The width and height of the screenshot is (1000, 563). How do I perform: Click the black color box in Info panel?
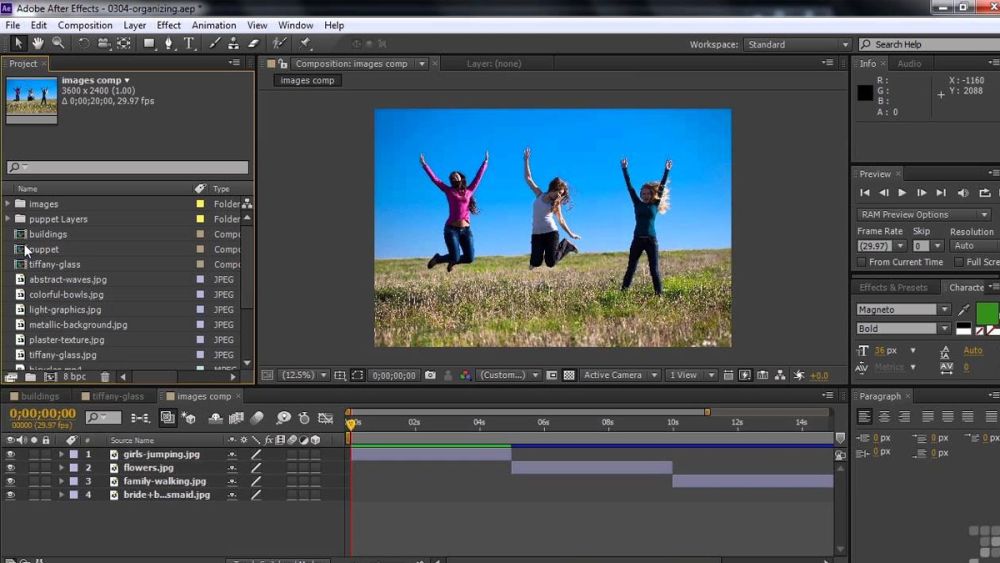point(865,92)
